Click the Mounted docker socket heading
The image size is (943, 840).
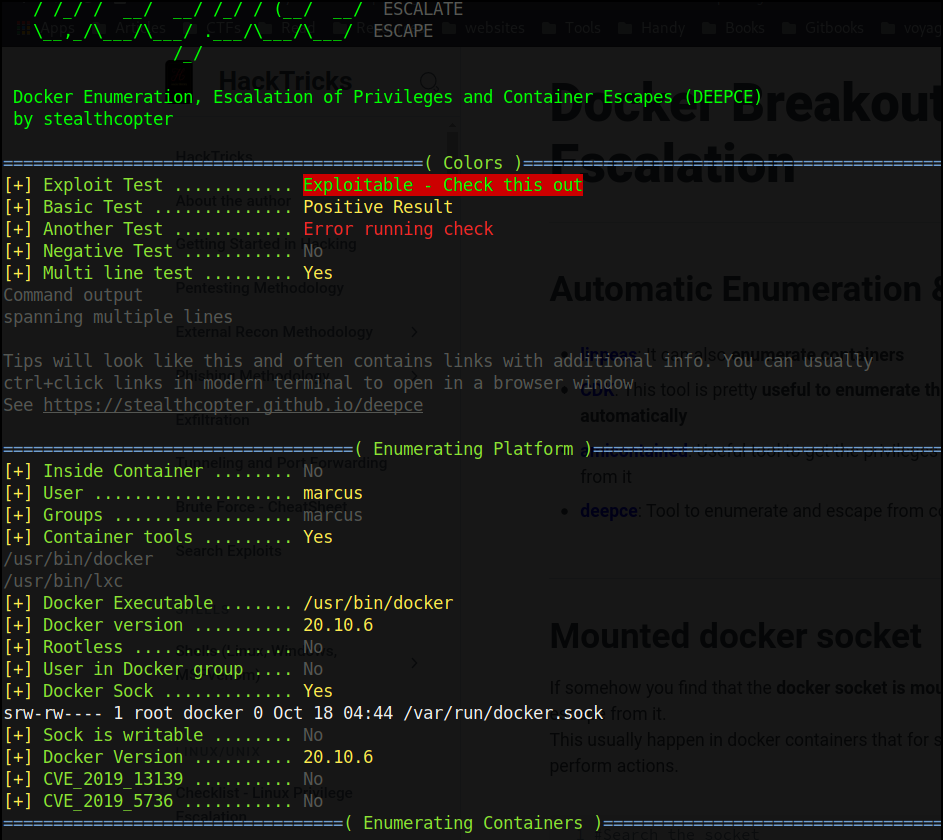click(735, 636)
